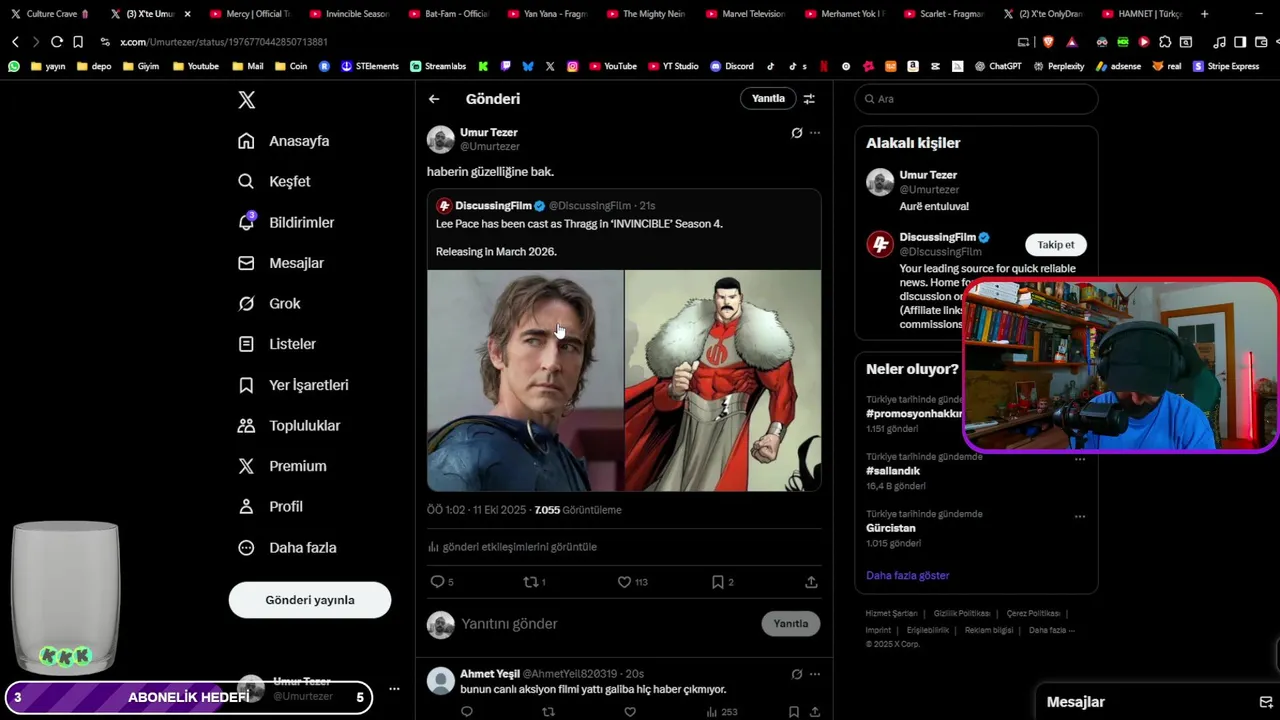Open Umur Tezer in Alakalı kişiler
This screenshot has width=1280, height=720.
[929, 175]
